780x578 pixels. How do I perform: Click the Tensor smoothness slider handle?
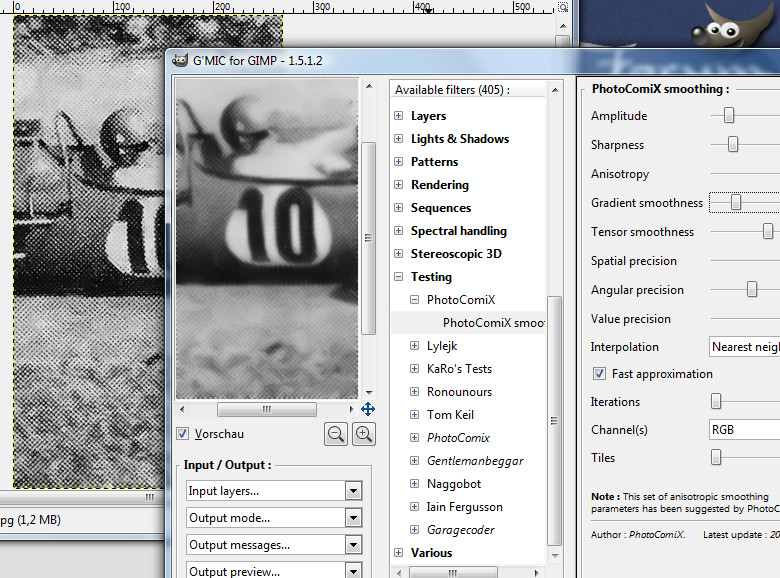tap(768, 231)
